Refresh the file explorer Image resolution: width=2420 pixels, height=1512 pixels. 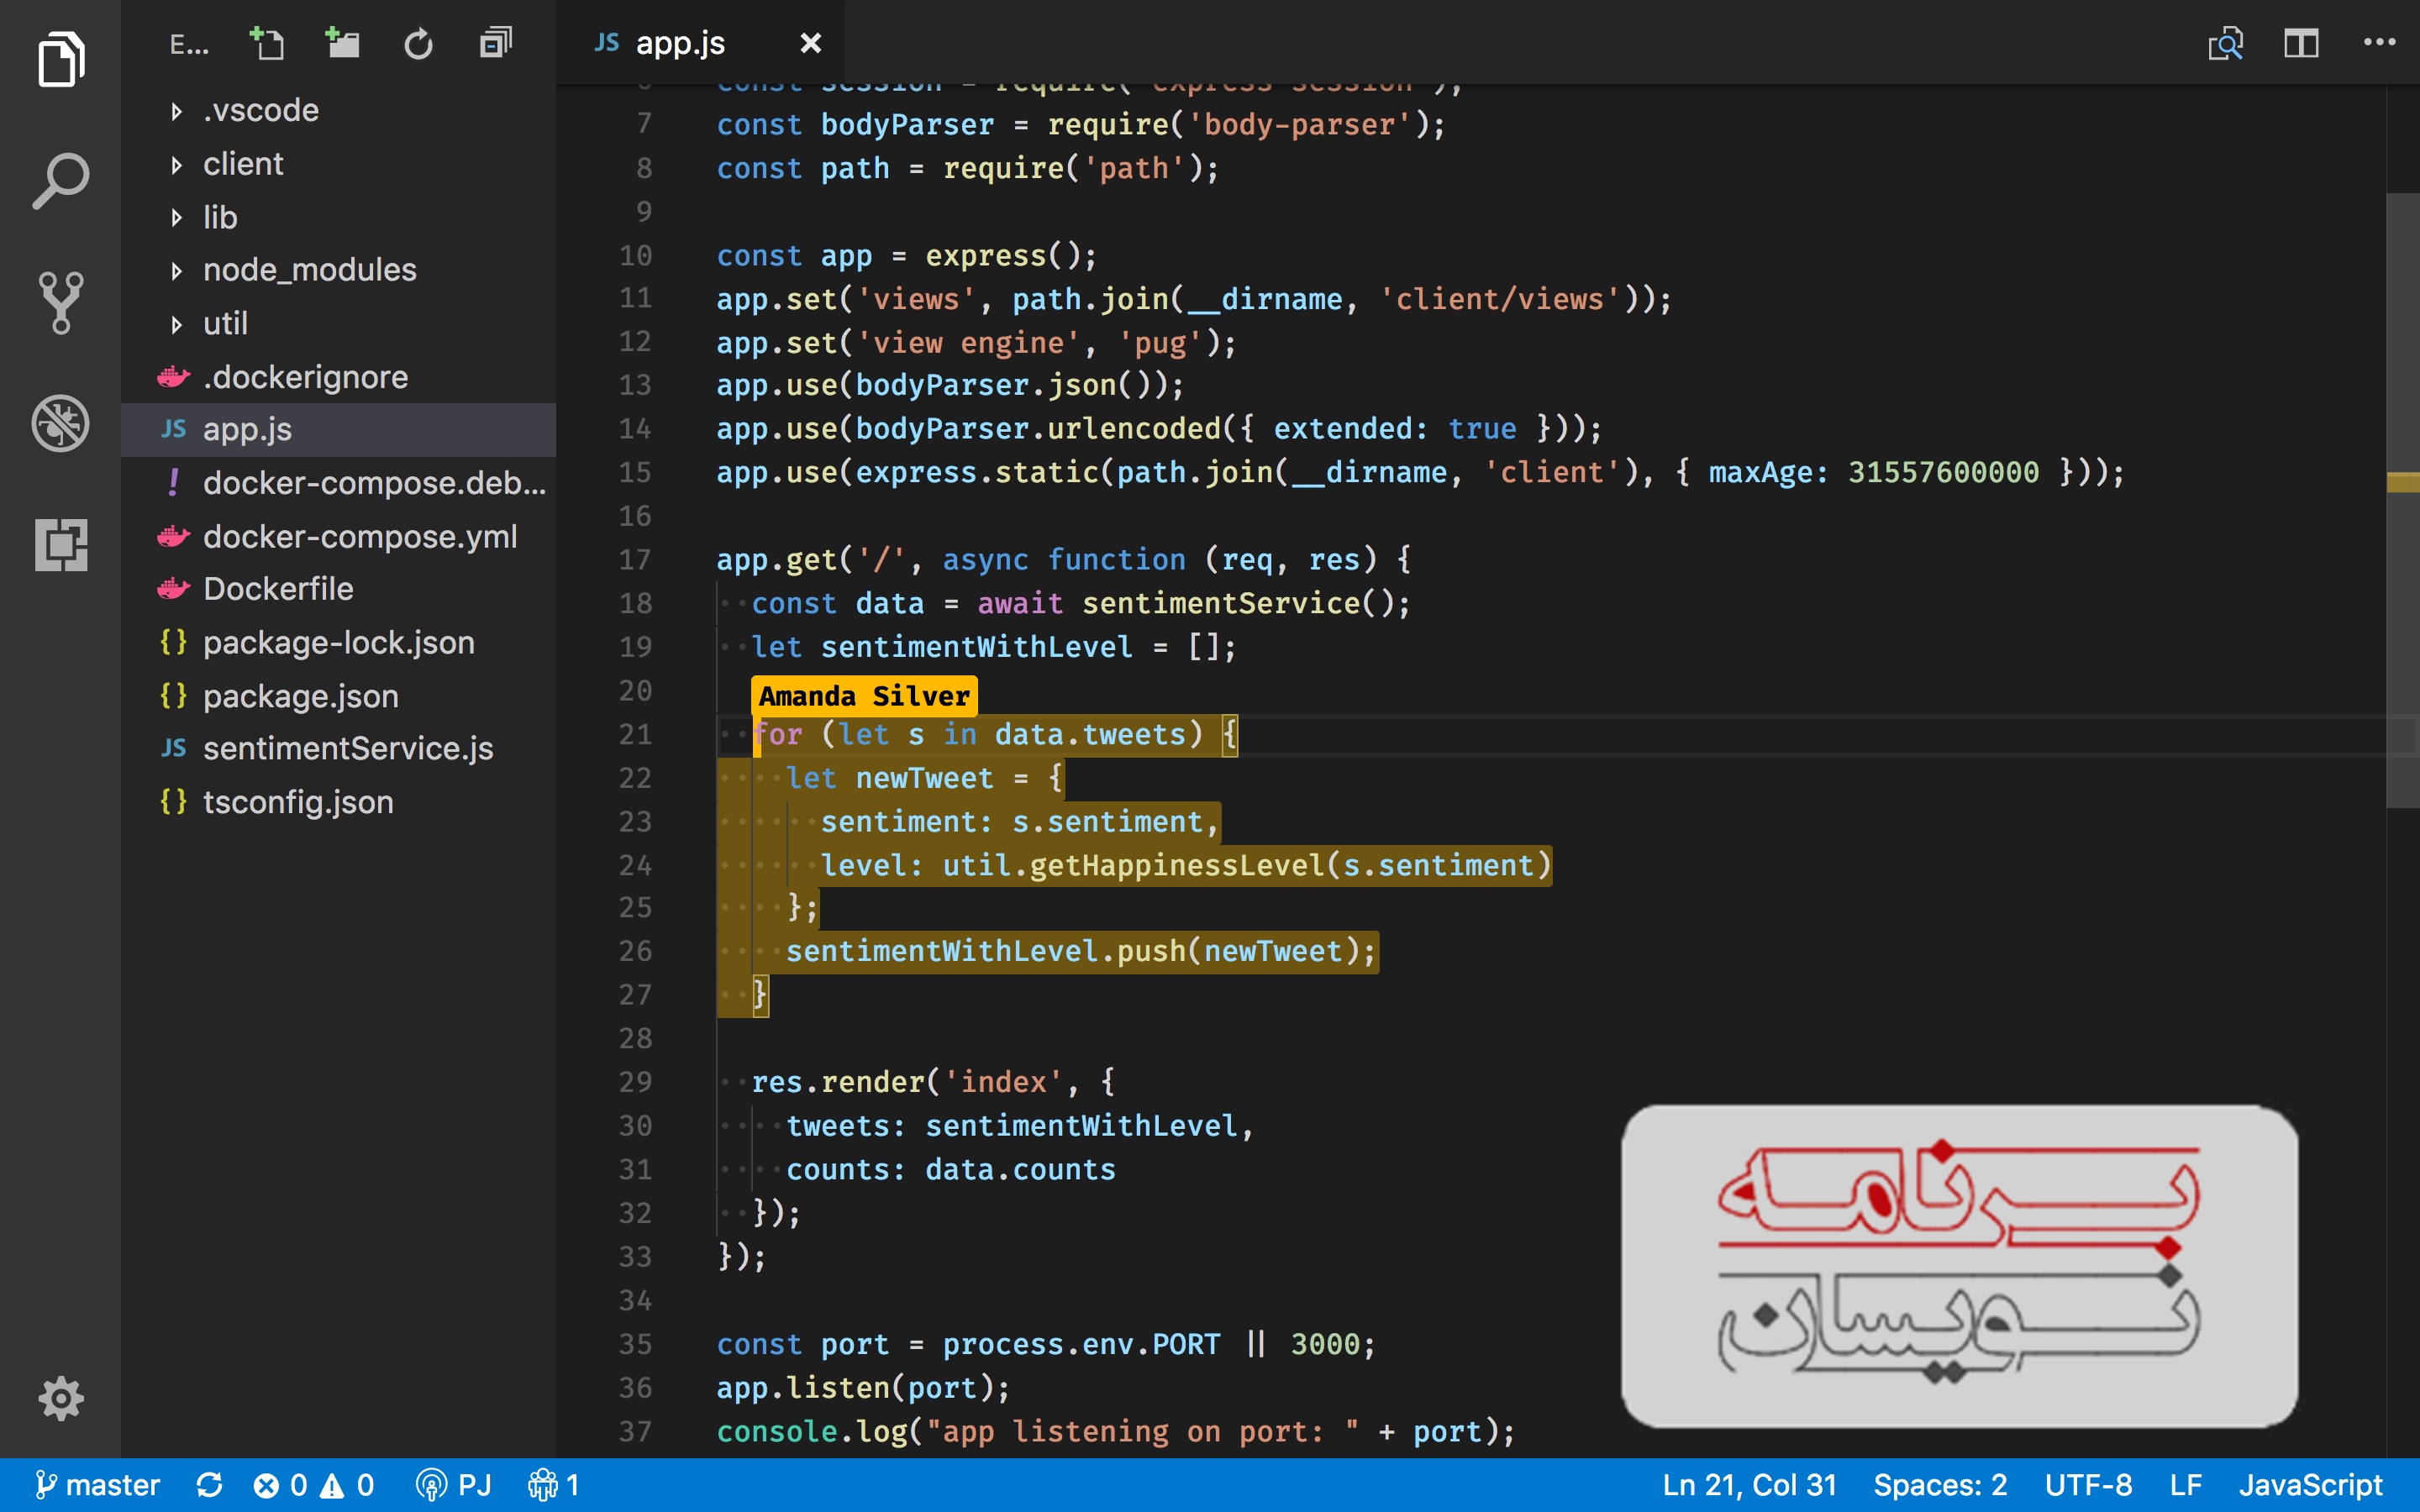pyautogui.click(x=418, y=43)
